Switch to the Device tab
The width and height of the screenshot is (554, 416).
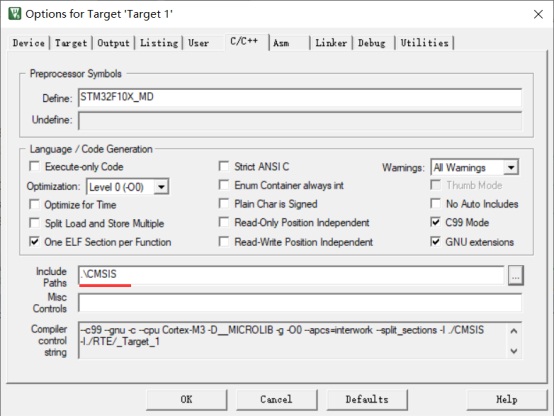coord(29,43)
